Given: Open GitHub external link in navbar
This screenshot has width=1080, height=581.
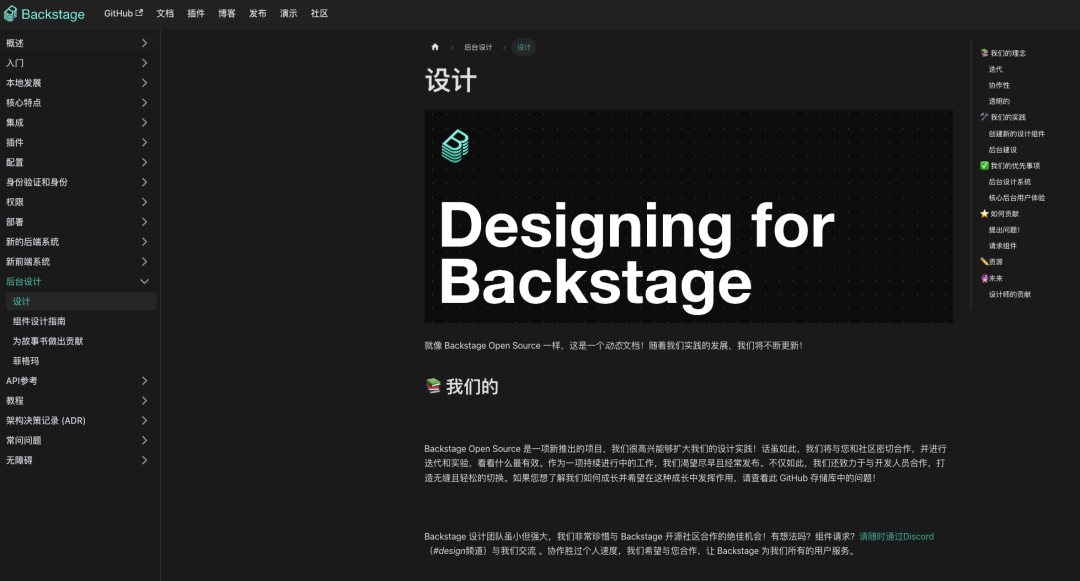Looking at the screenshot, I should [123, 14].
